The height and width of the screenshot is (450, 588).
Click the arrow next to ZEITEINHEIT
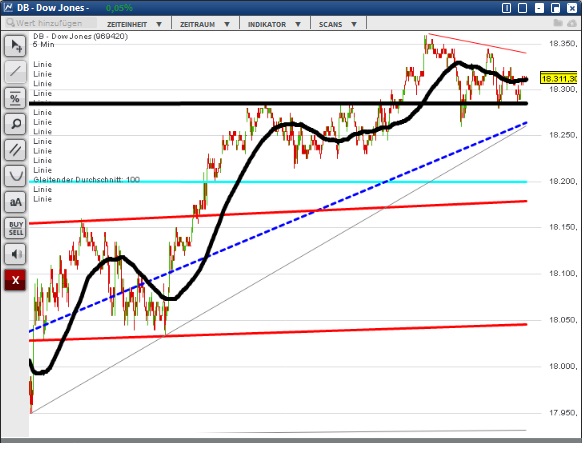tap(159, 24)
